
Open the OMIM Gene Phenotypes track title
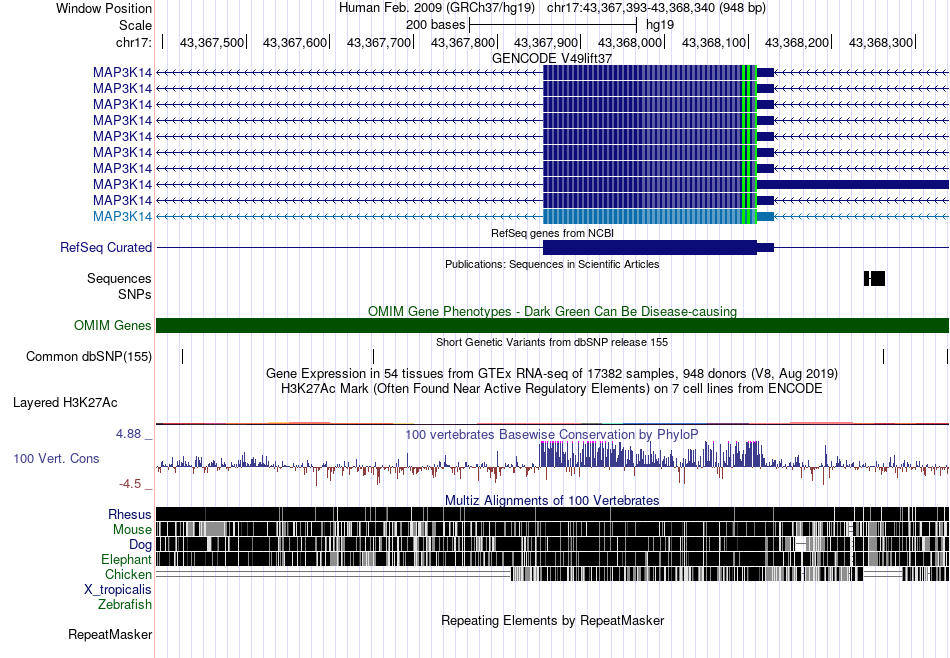tap(552, 311)
